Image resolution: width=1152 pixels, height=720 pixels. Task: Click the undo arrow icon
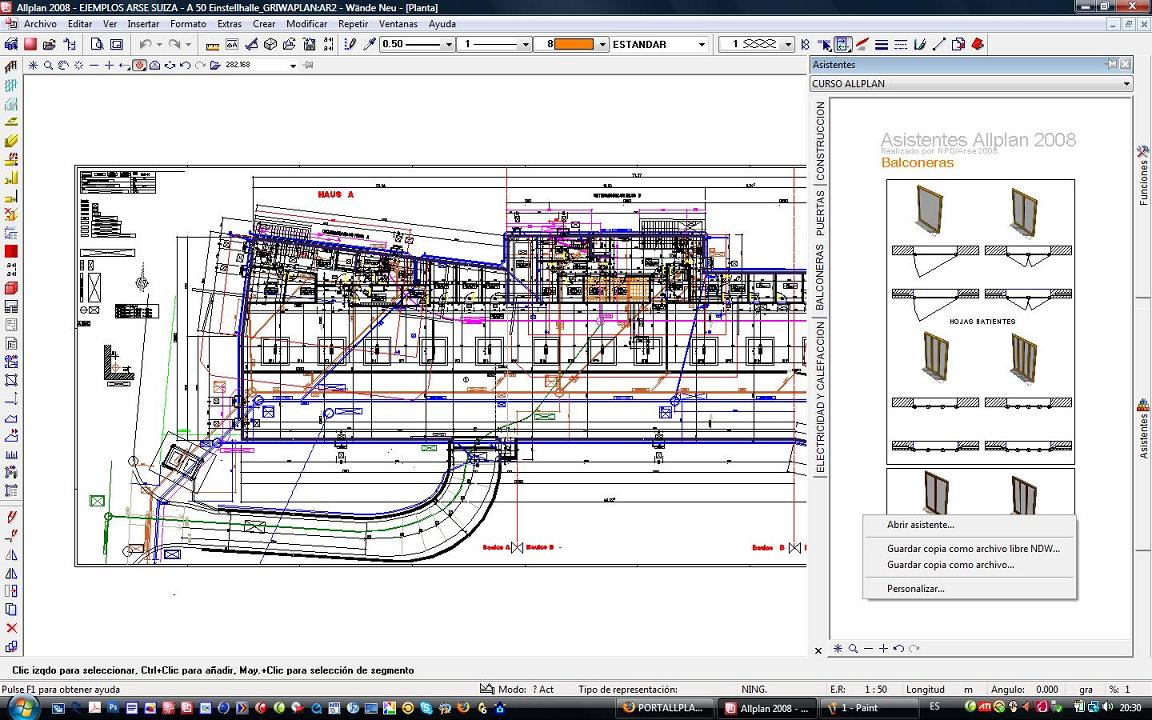145,44
